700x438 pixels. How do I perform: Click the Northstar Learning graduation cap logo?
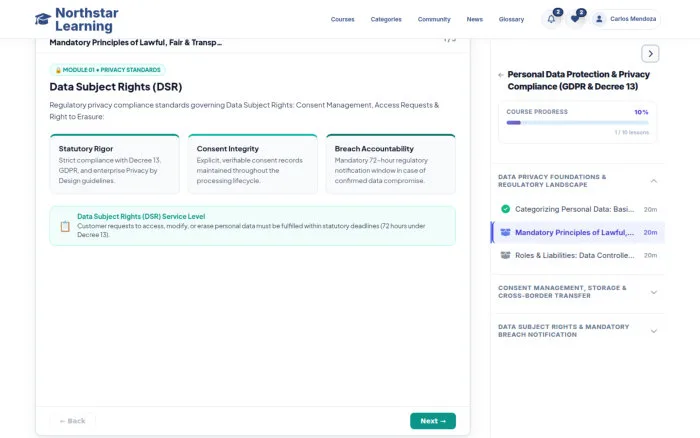43,19
